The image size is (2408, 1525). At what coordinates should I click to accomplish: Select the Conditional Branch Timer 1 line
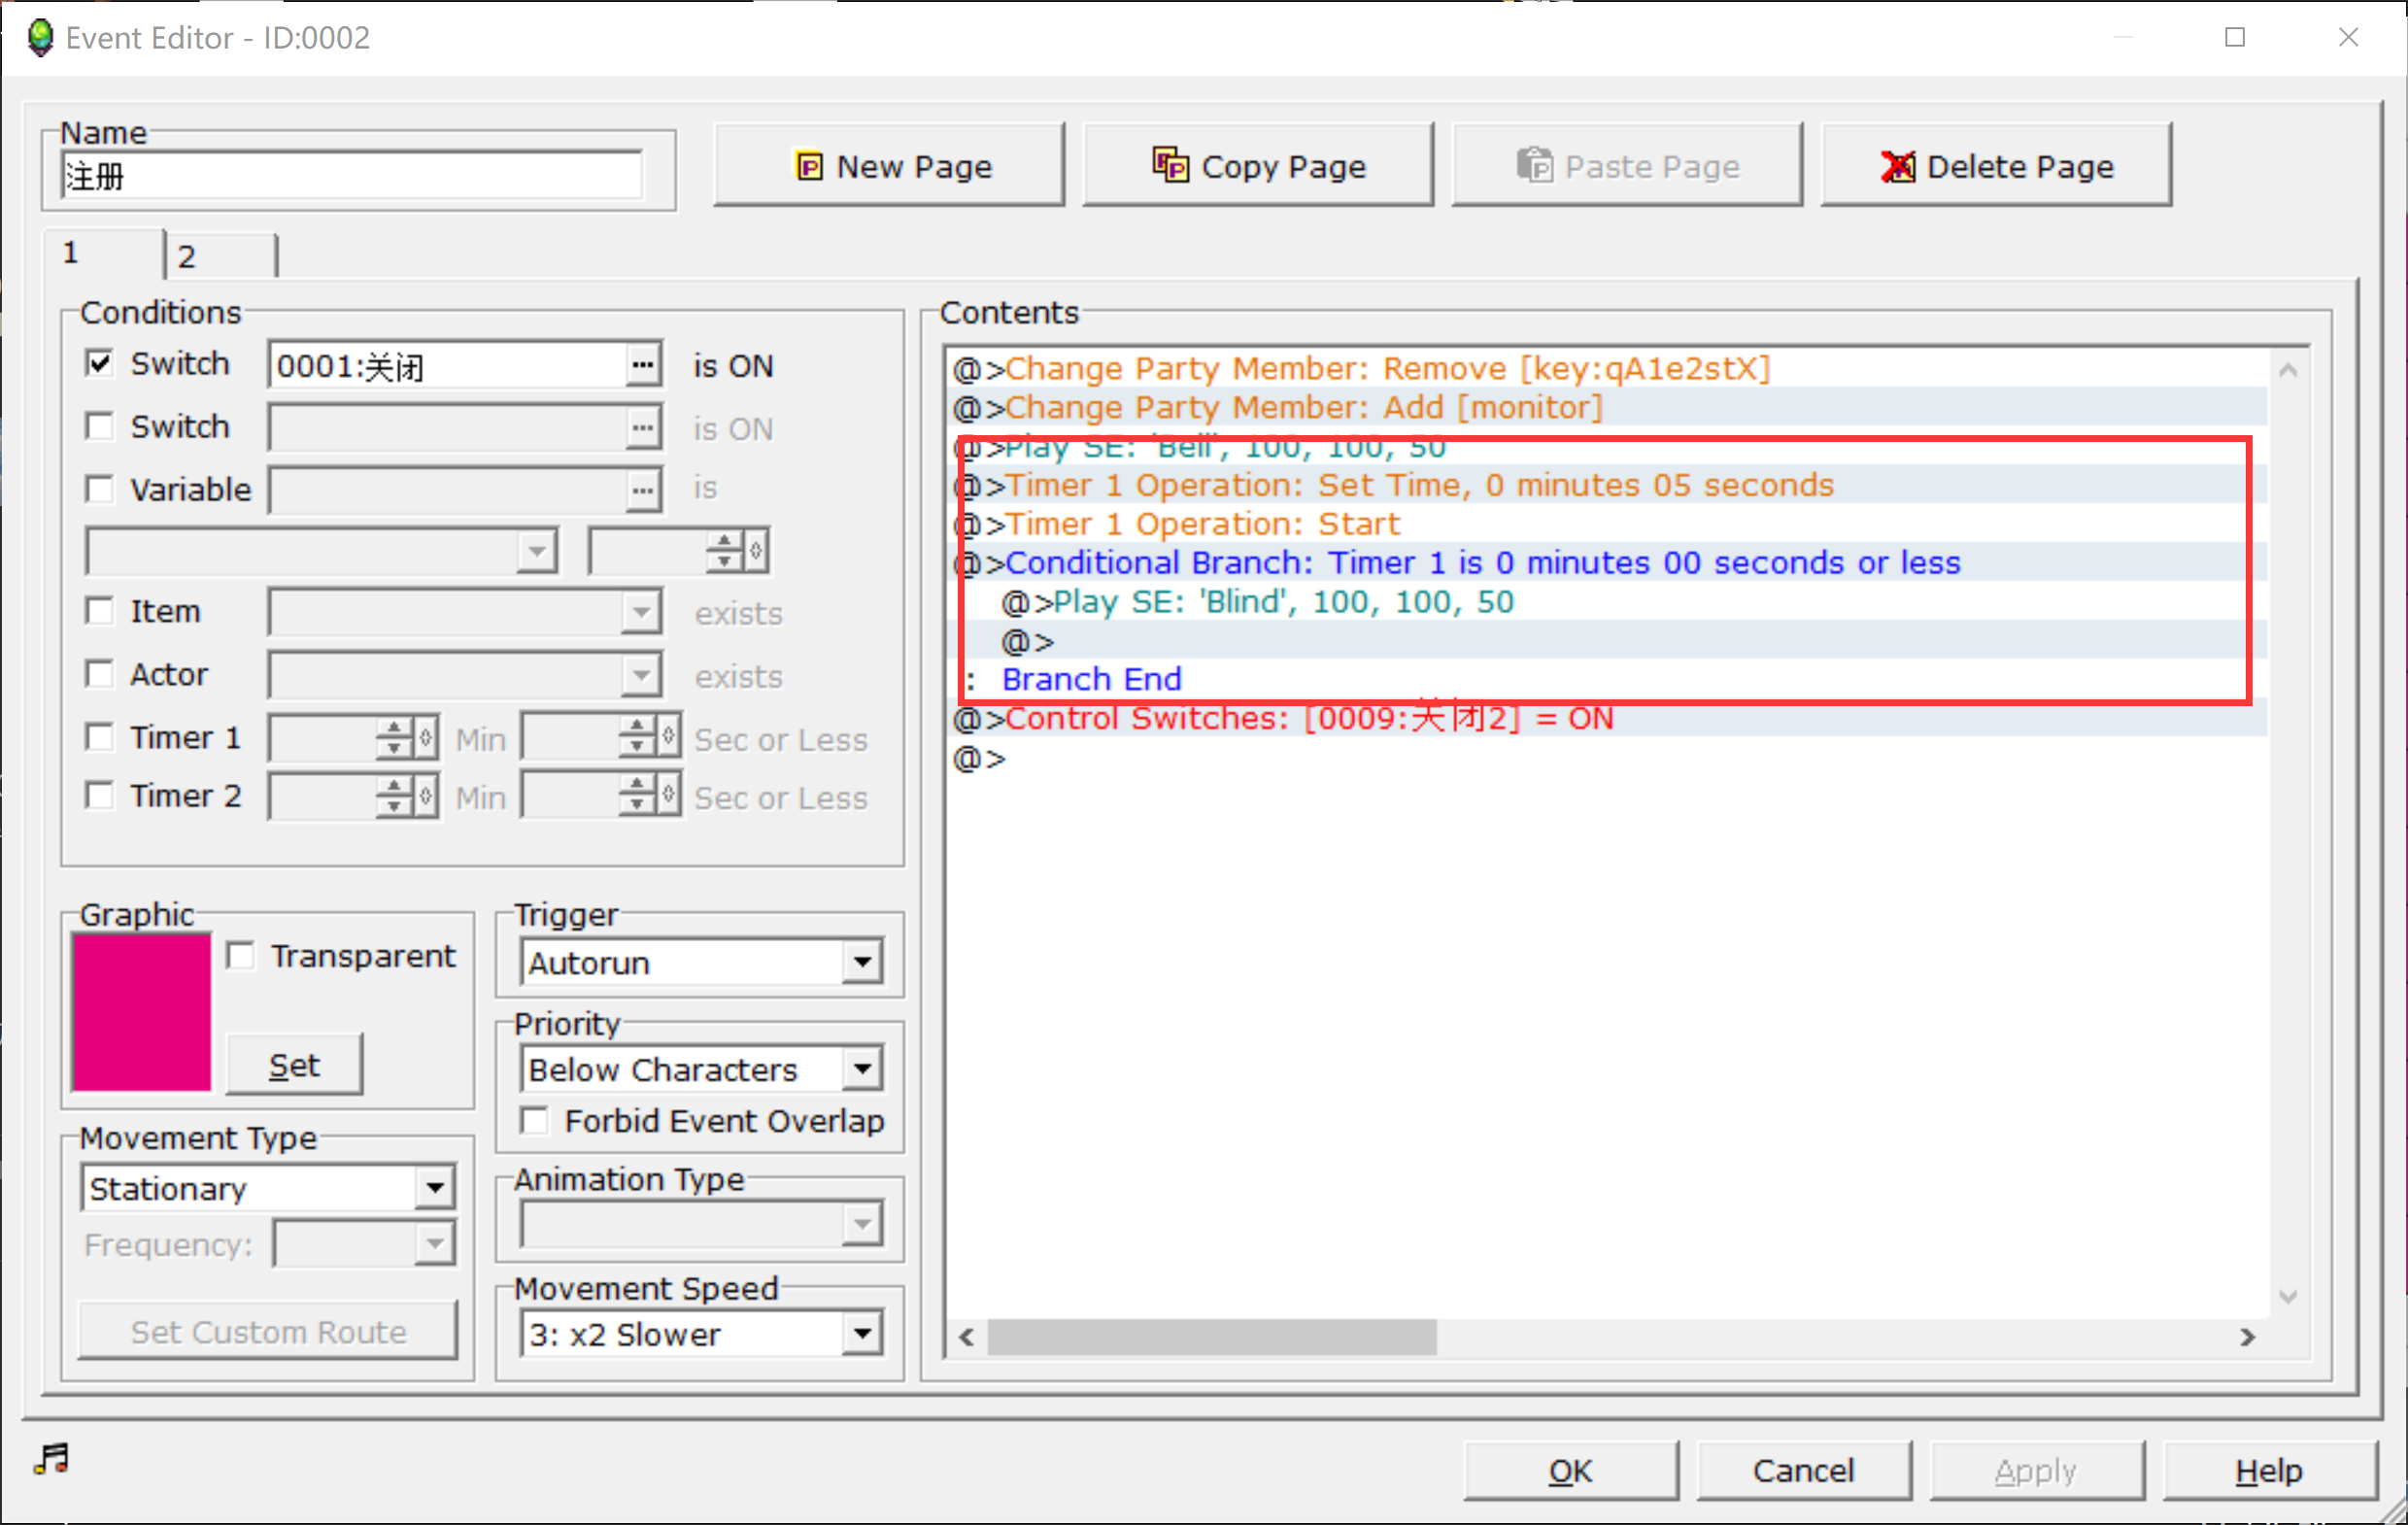(x=1608, y=563)
